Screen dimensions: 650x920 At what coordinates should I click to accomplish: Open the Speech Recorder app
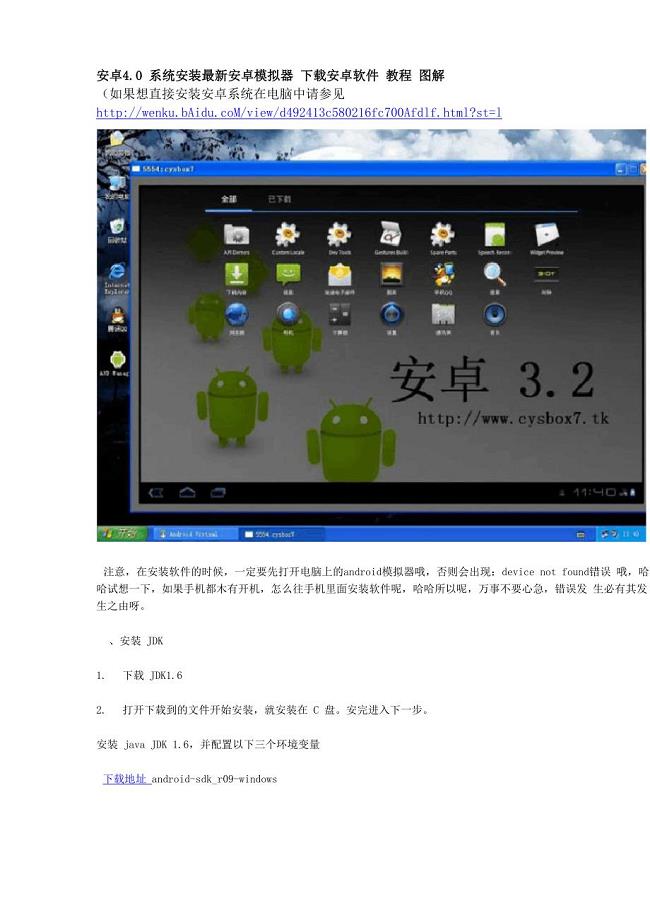494,236
